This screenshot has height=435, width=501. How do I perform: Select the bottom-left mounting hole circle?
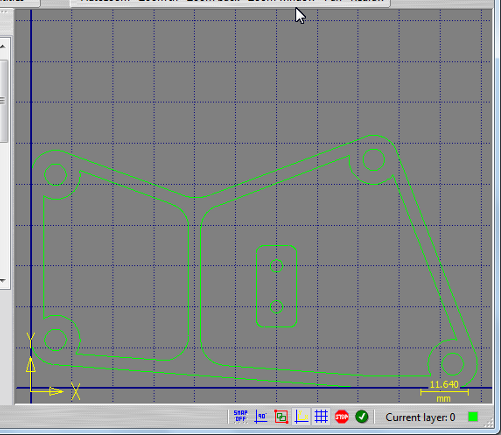point(55,340)
